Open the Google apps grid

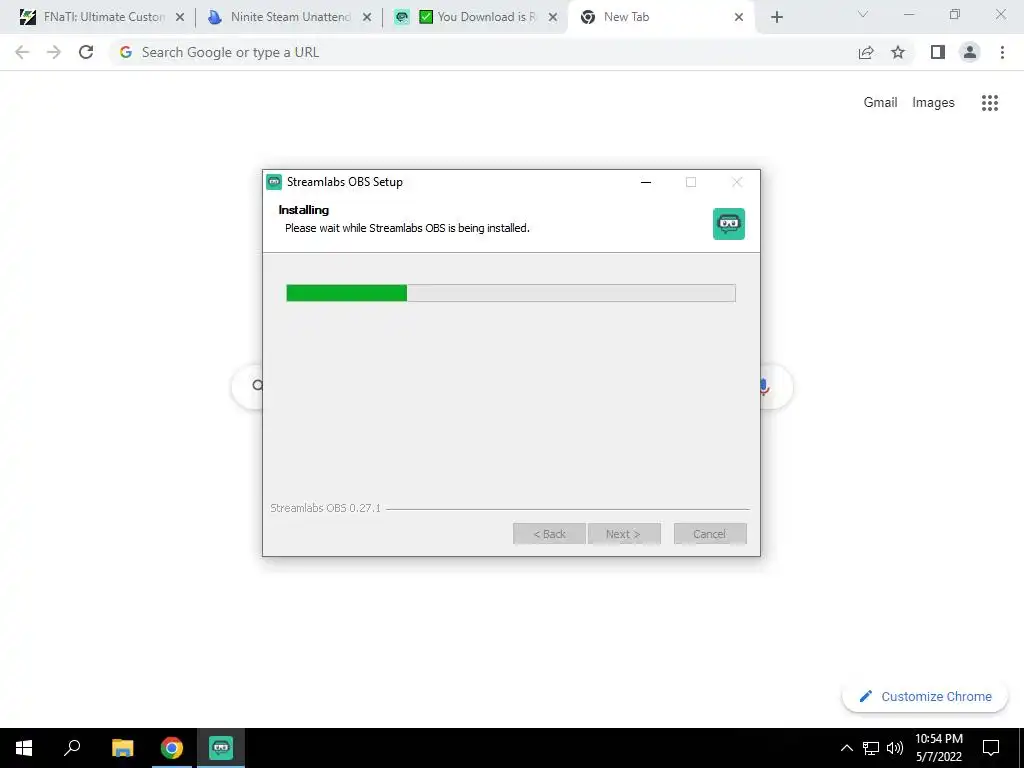point(989,103)
